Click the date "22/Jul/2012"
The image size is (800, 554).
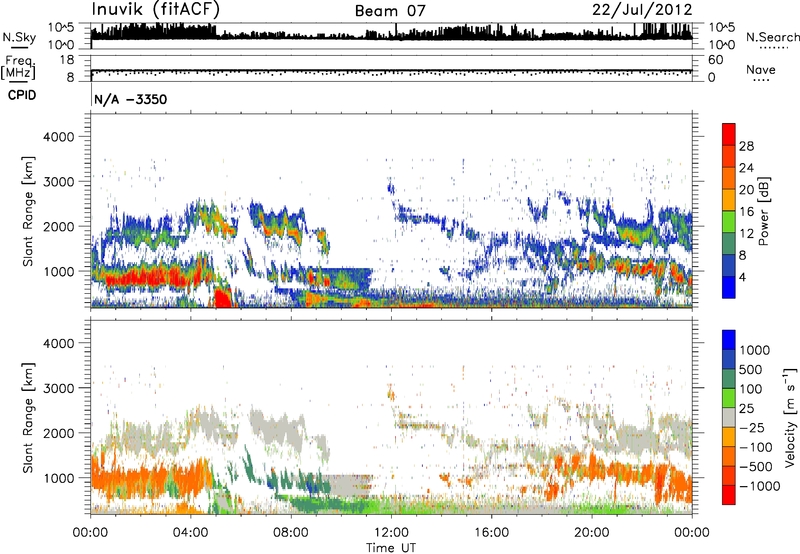pos(642,10)
